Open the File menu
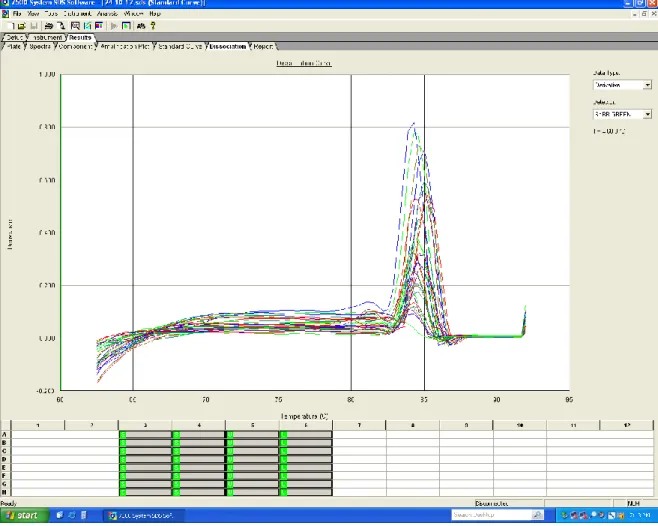The width and height of the screenshot is (658, 526). 17,14
